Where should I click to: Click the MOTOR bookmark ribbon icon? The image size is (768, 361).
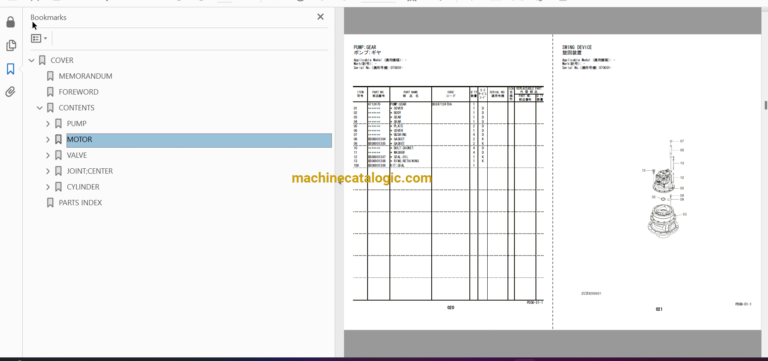58,140
